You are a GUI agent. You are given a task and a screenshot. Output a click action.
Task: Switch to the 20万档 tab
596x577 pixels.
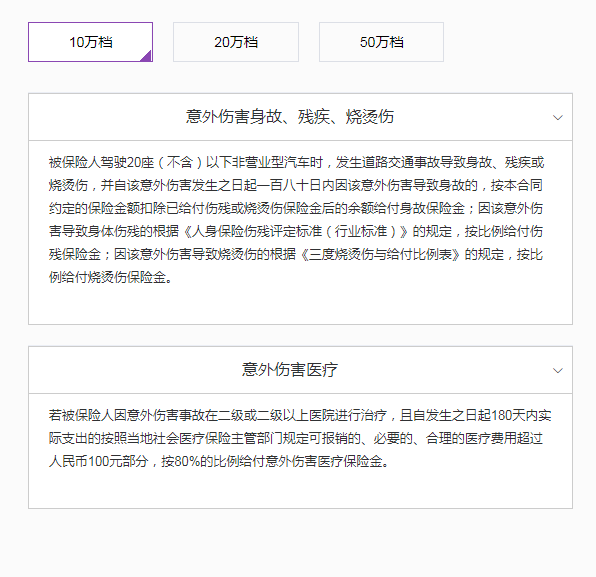(x=236, y=42)
